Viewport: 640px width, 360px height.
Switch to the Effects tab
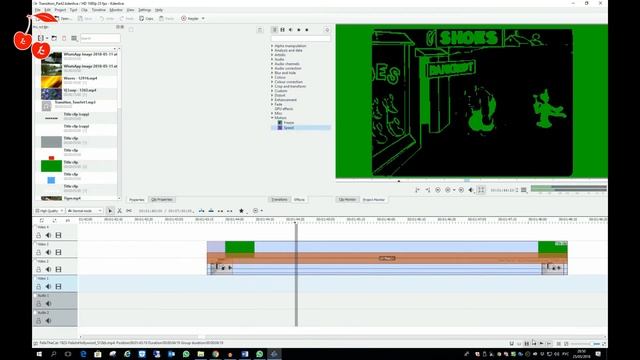point(299,200)
